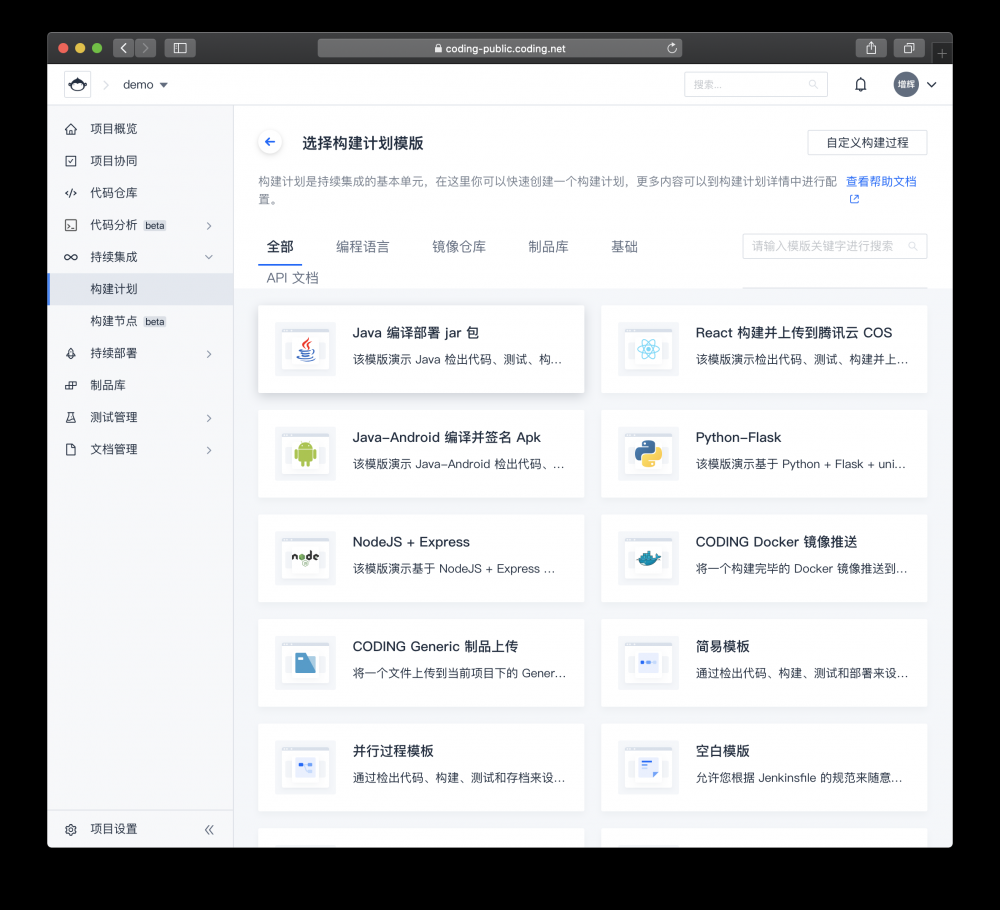Switch to the 编程语言 tab
The width and height of the screenshot is (1000, 910).
click(363, 246)
